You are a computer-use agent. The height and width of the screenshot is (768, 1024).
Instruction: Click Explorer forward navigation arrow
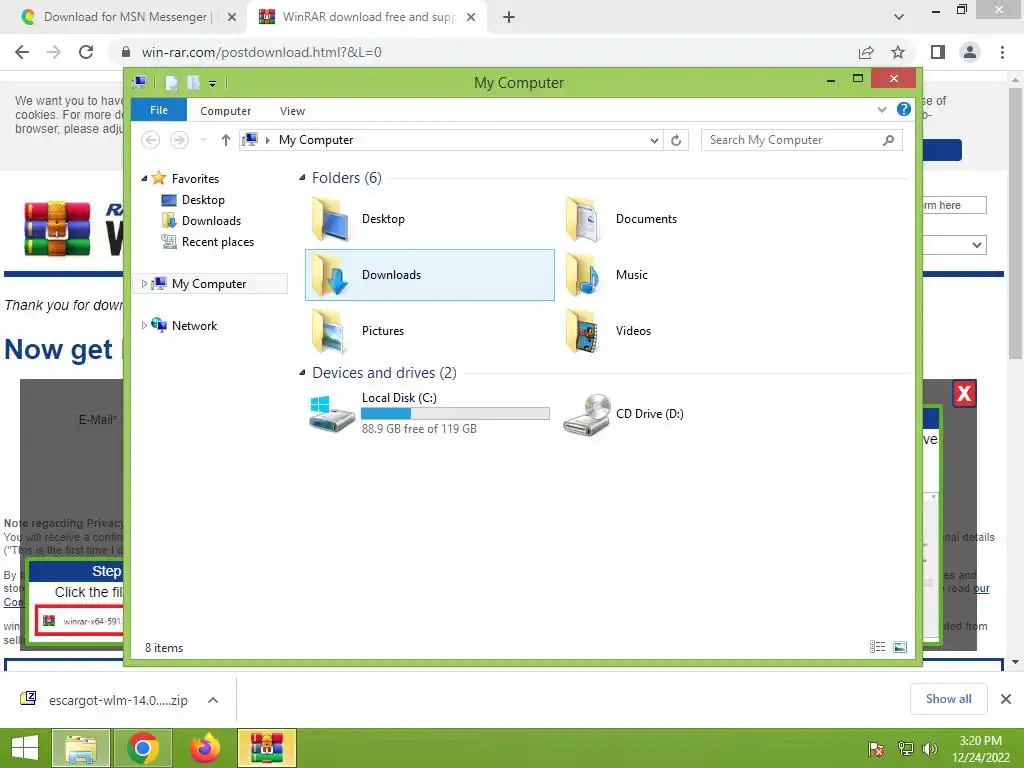tap(179, 140)
